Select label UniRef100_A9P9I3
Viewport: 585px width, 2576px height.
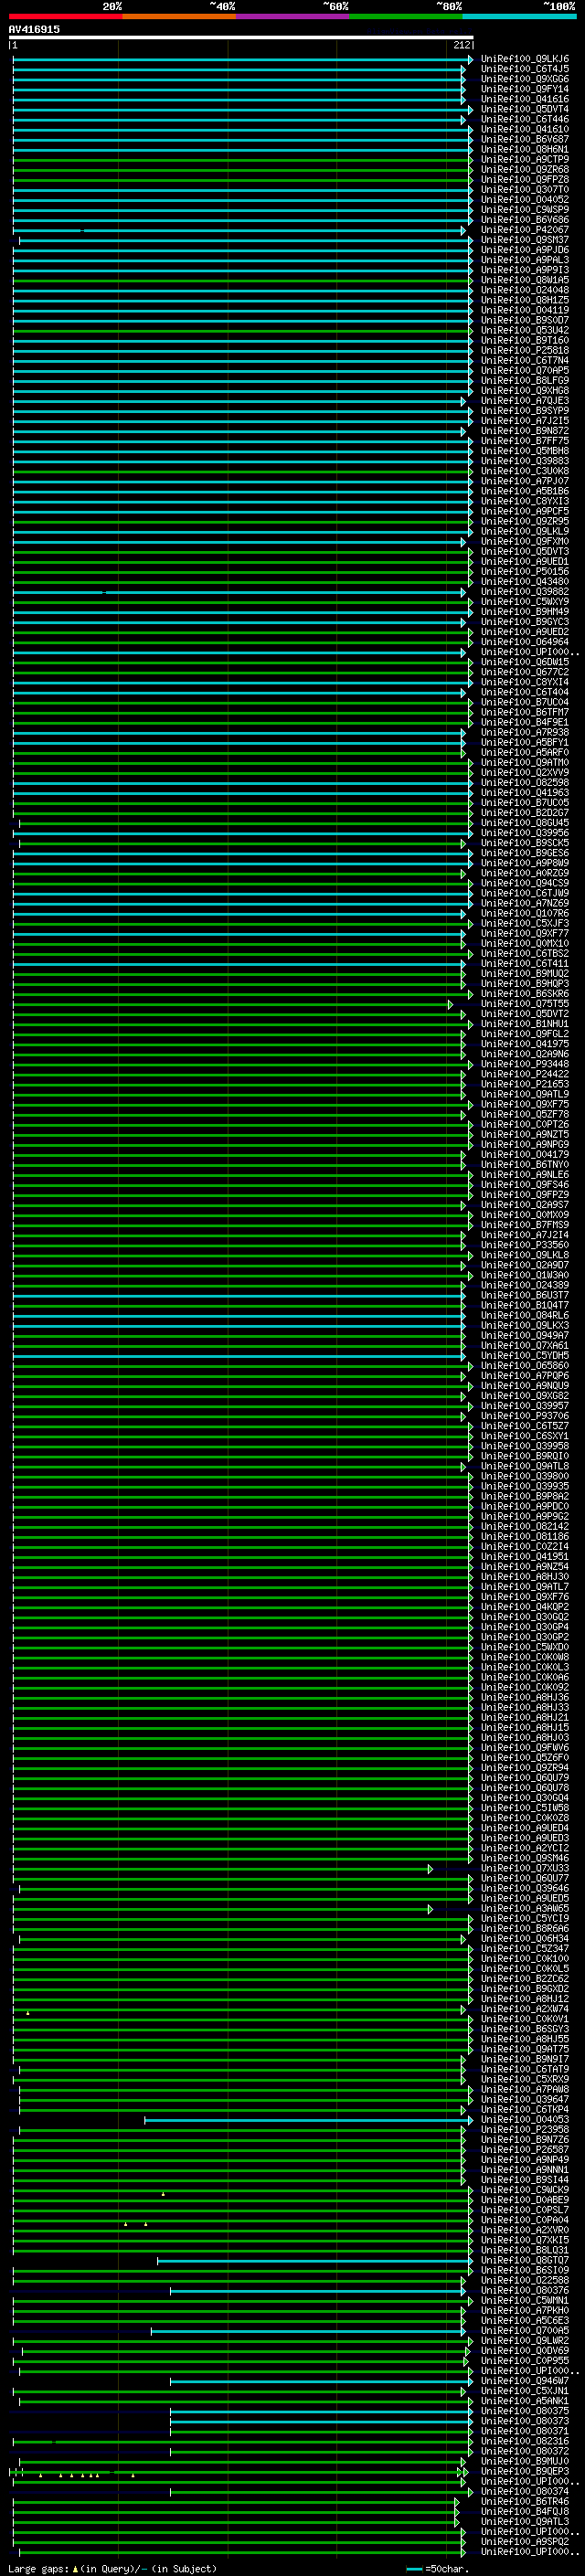[524, 270]
